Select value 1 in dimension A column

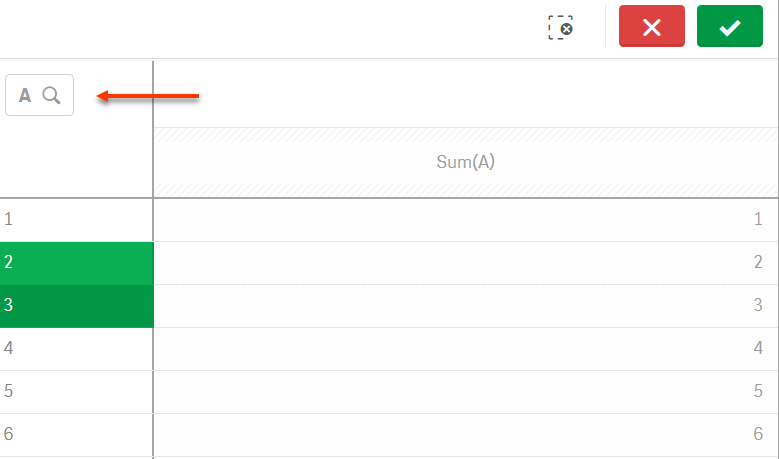coord(76,219)
